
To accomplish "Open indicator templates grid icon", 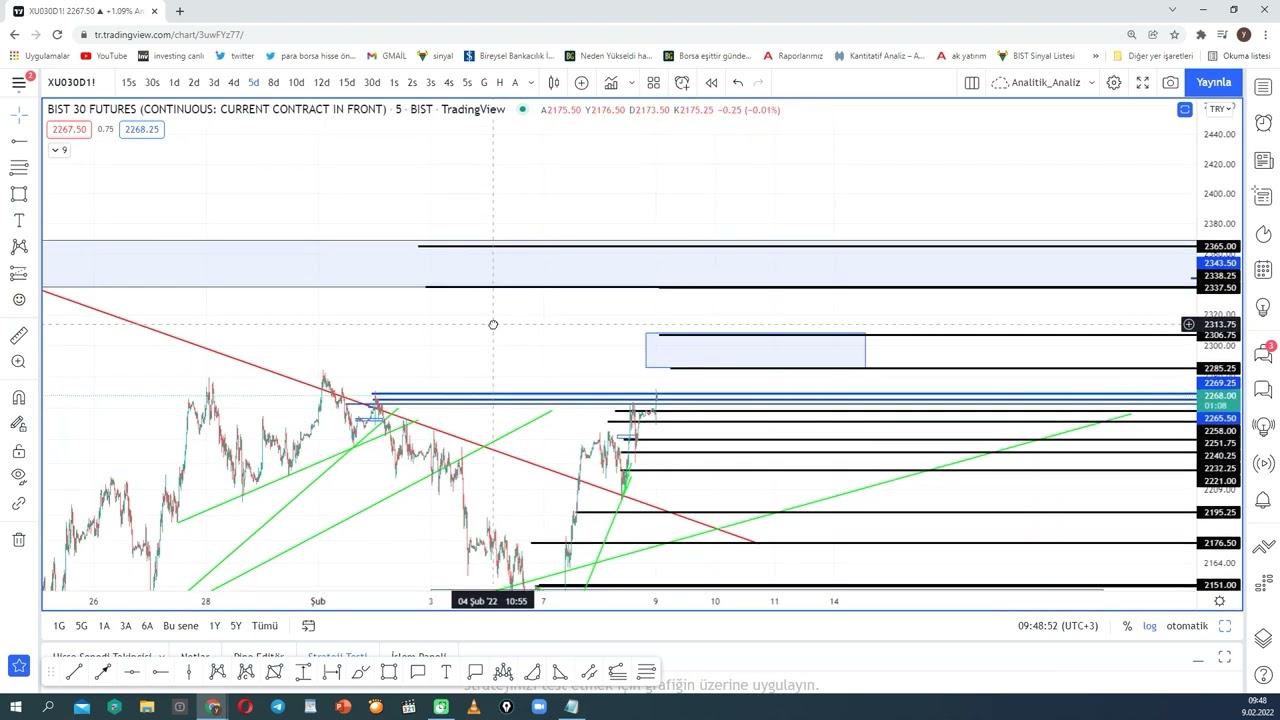I will coord(654,82).
